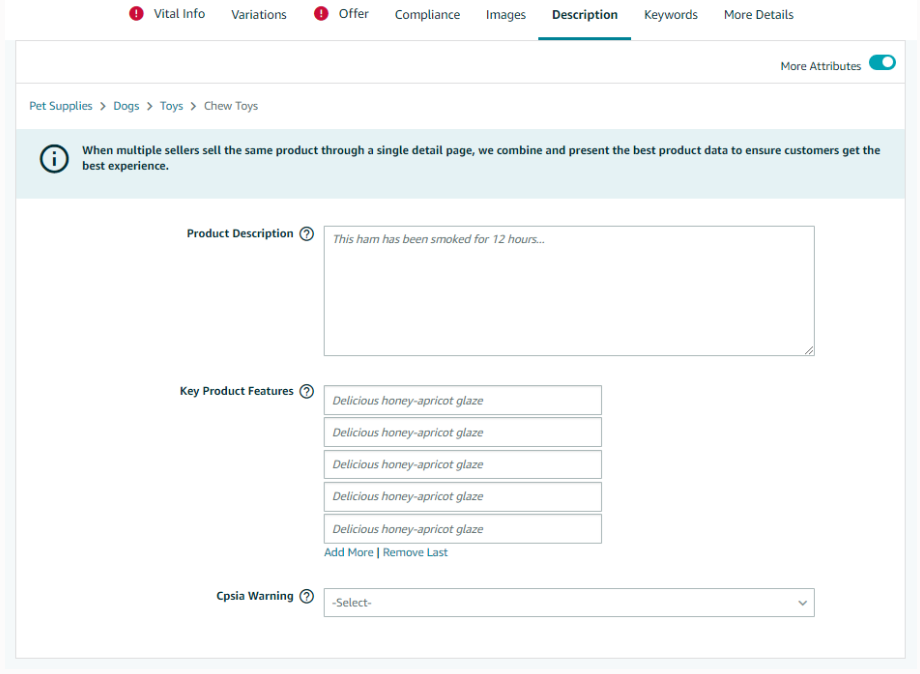The image size is (920, 674).
Task: Focus the first Key Product Features field
Action: click(x=462, y=400)
